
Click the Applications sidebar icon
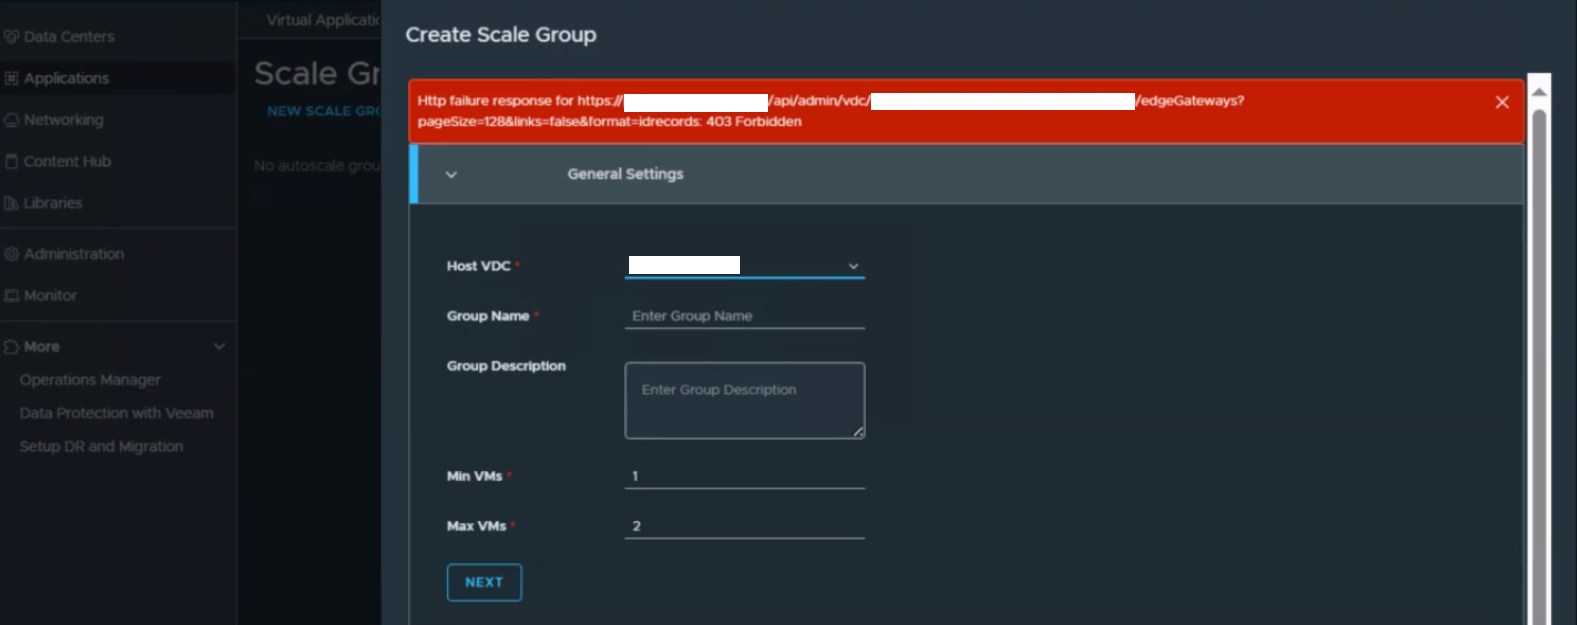point(11,78)
